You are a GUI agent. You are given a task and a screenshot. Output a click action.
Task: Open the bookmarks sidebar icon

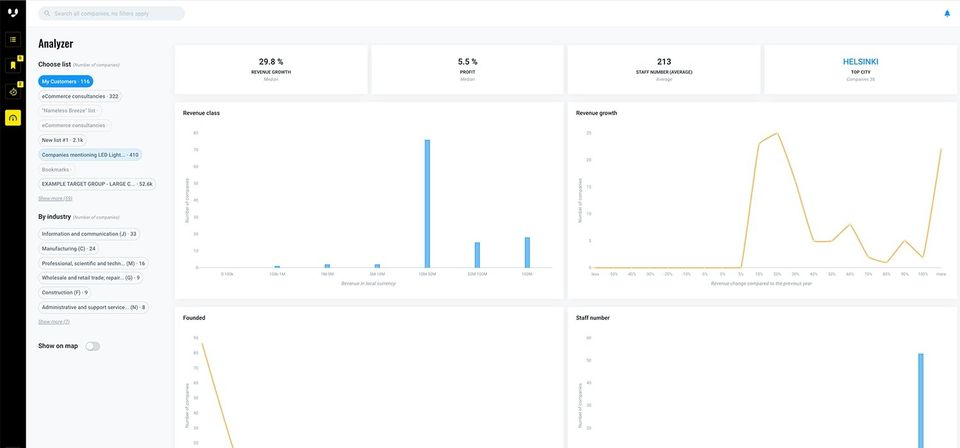pos(13,65)
